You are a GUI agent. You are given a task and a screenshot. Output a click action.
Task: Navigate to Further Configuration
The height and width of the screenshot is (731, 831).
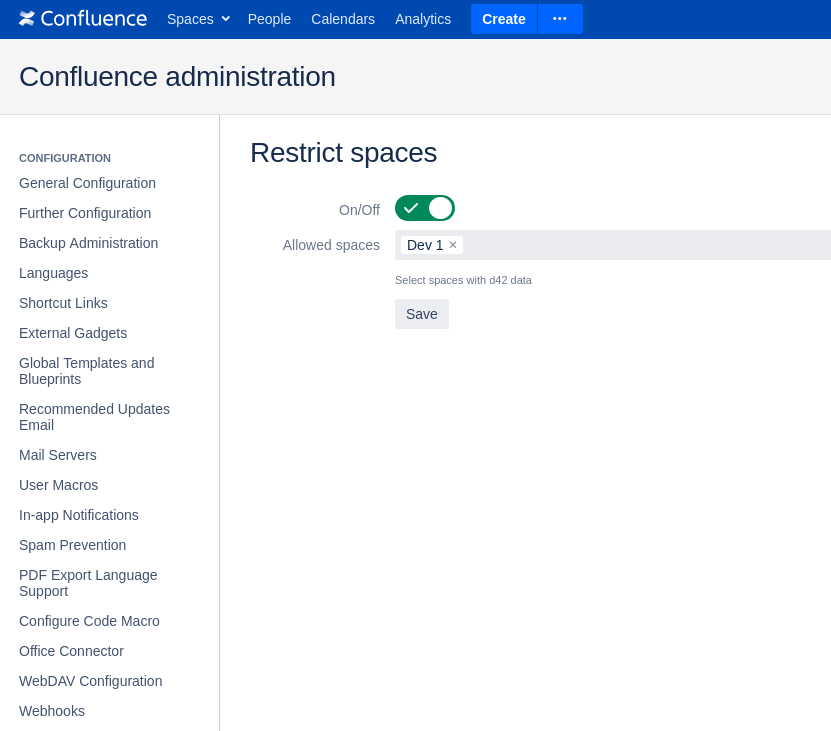point(85,213)
